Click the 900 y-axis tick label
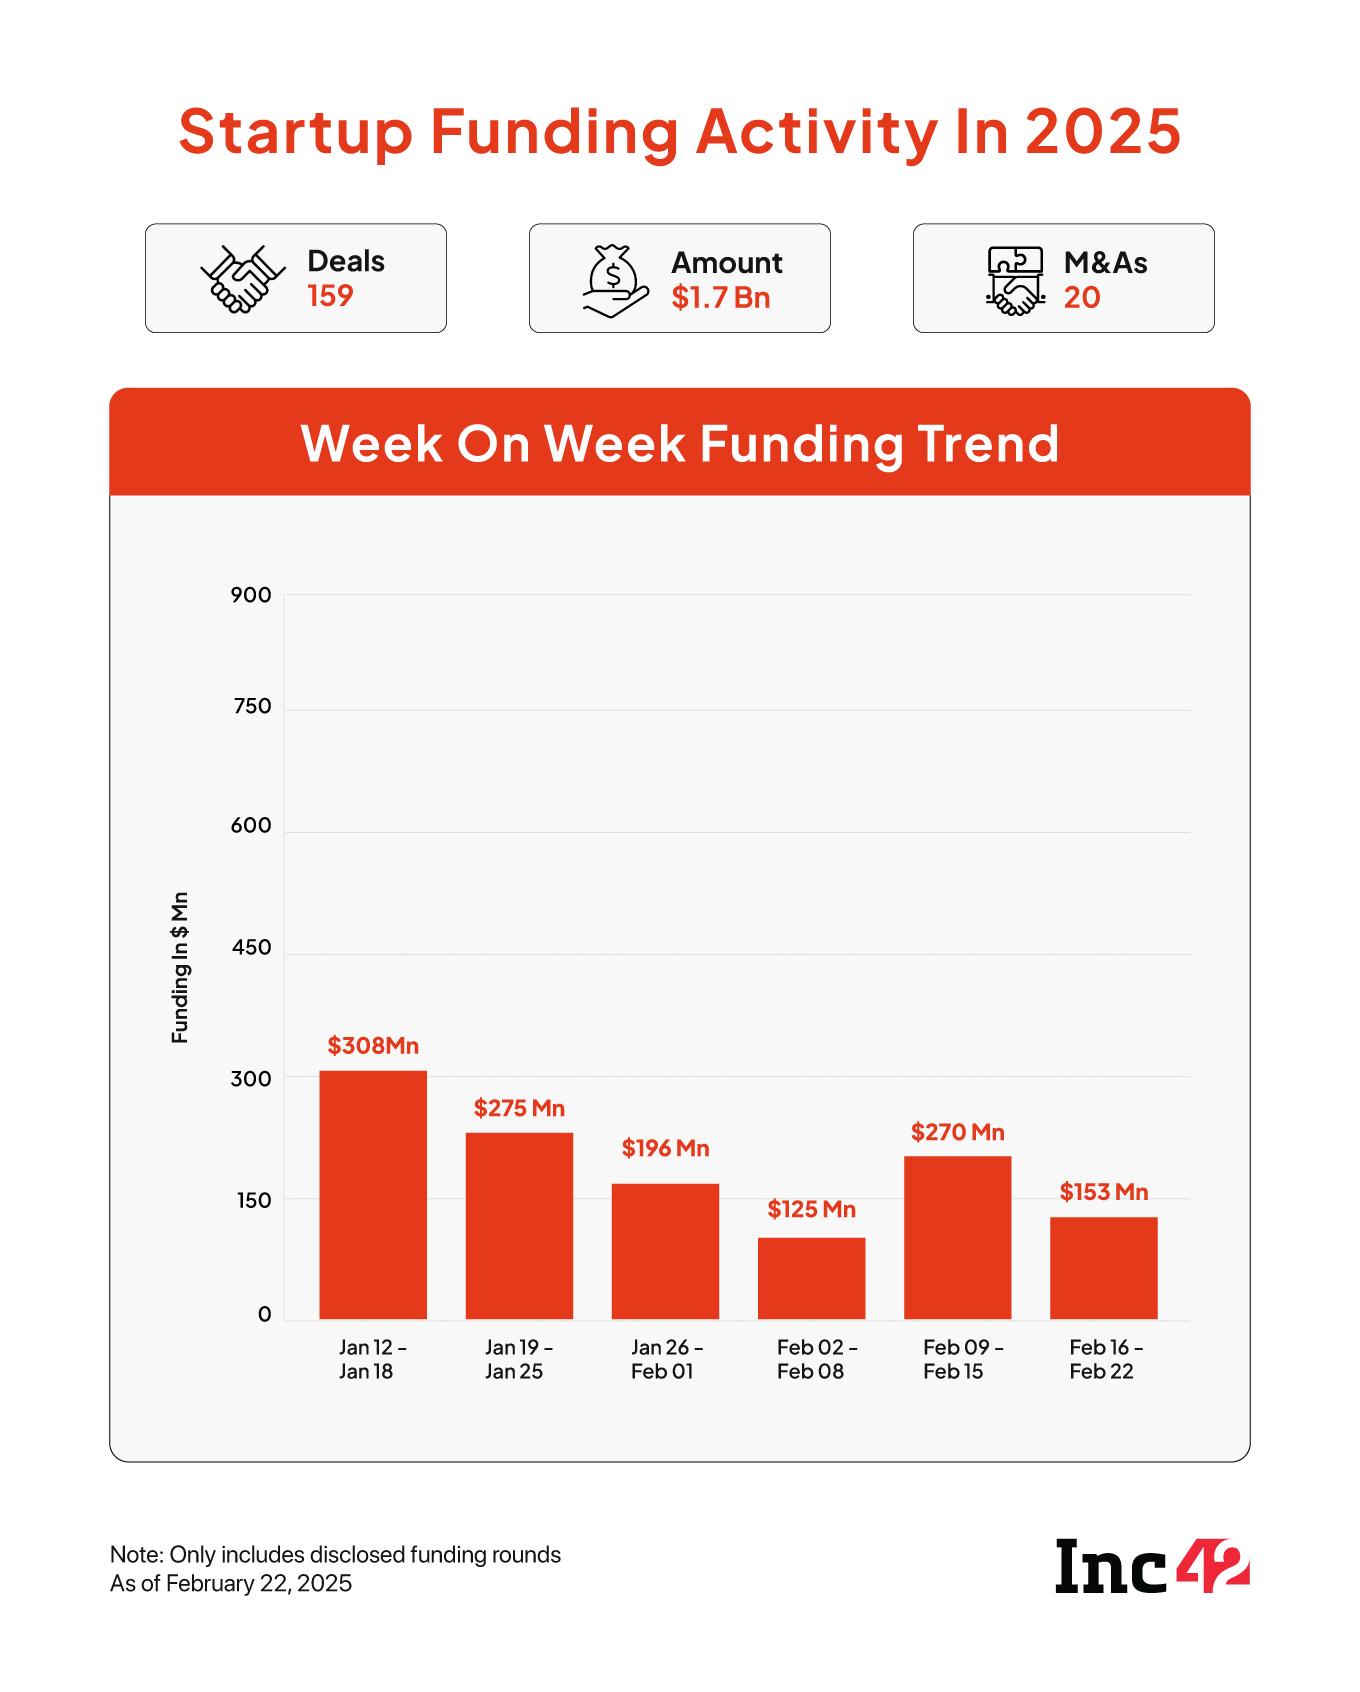The height and width of the screenshot is (1692, 1360). 251,595
